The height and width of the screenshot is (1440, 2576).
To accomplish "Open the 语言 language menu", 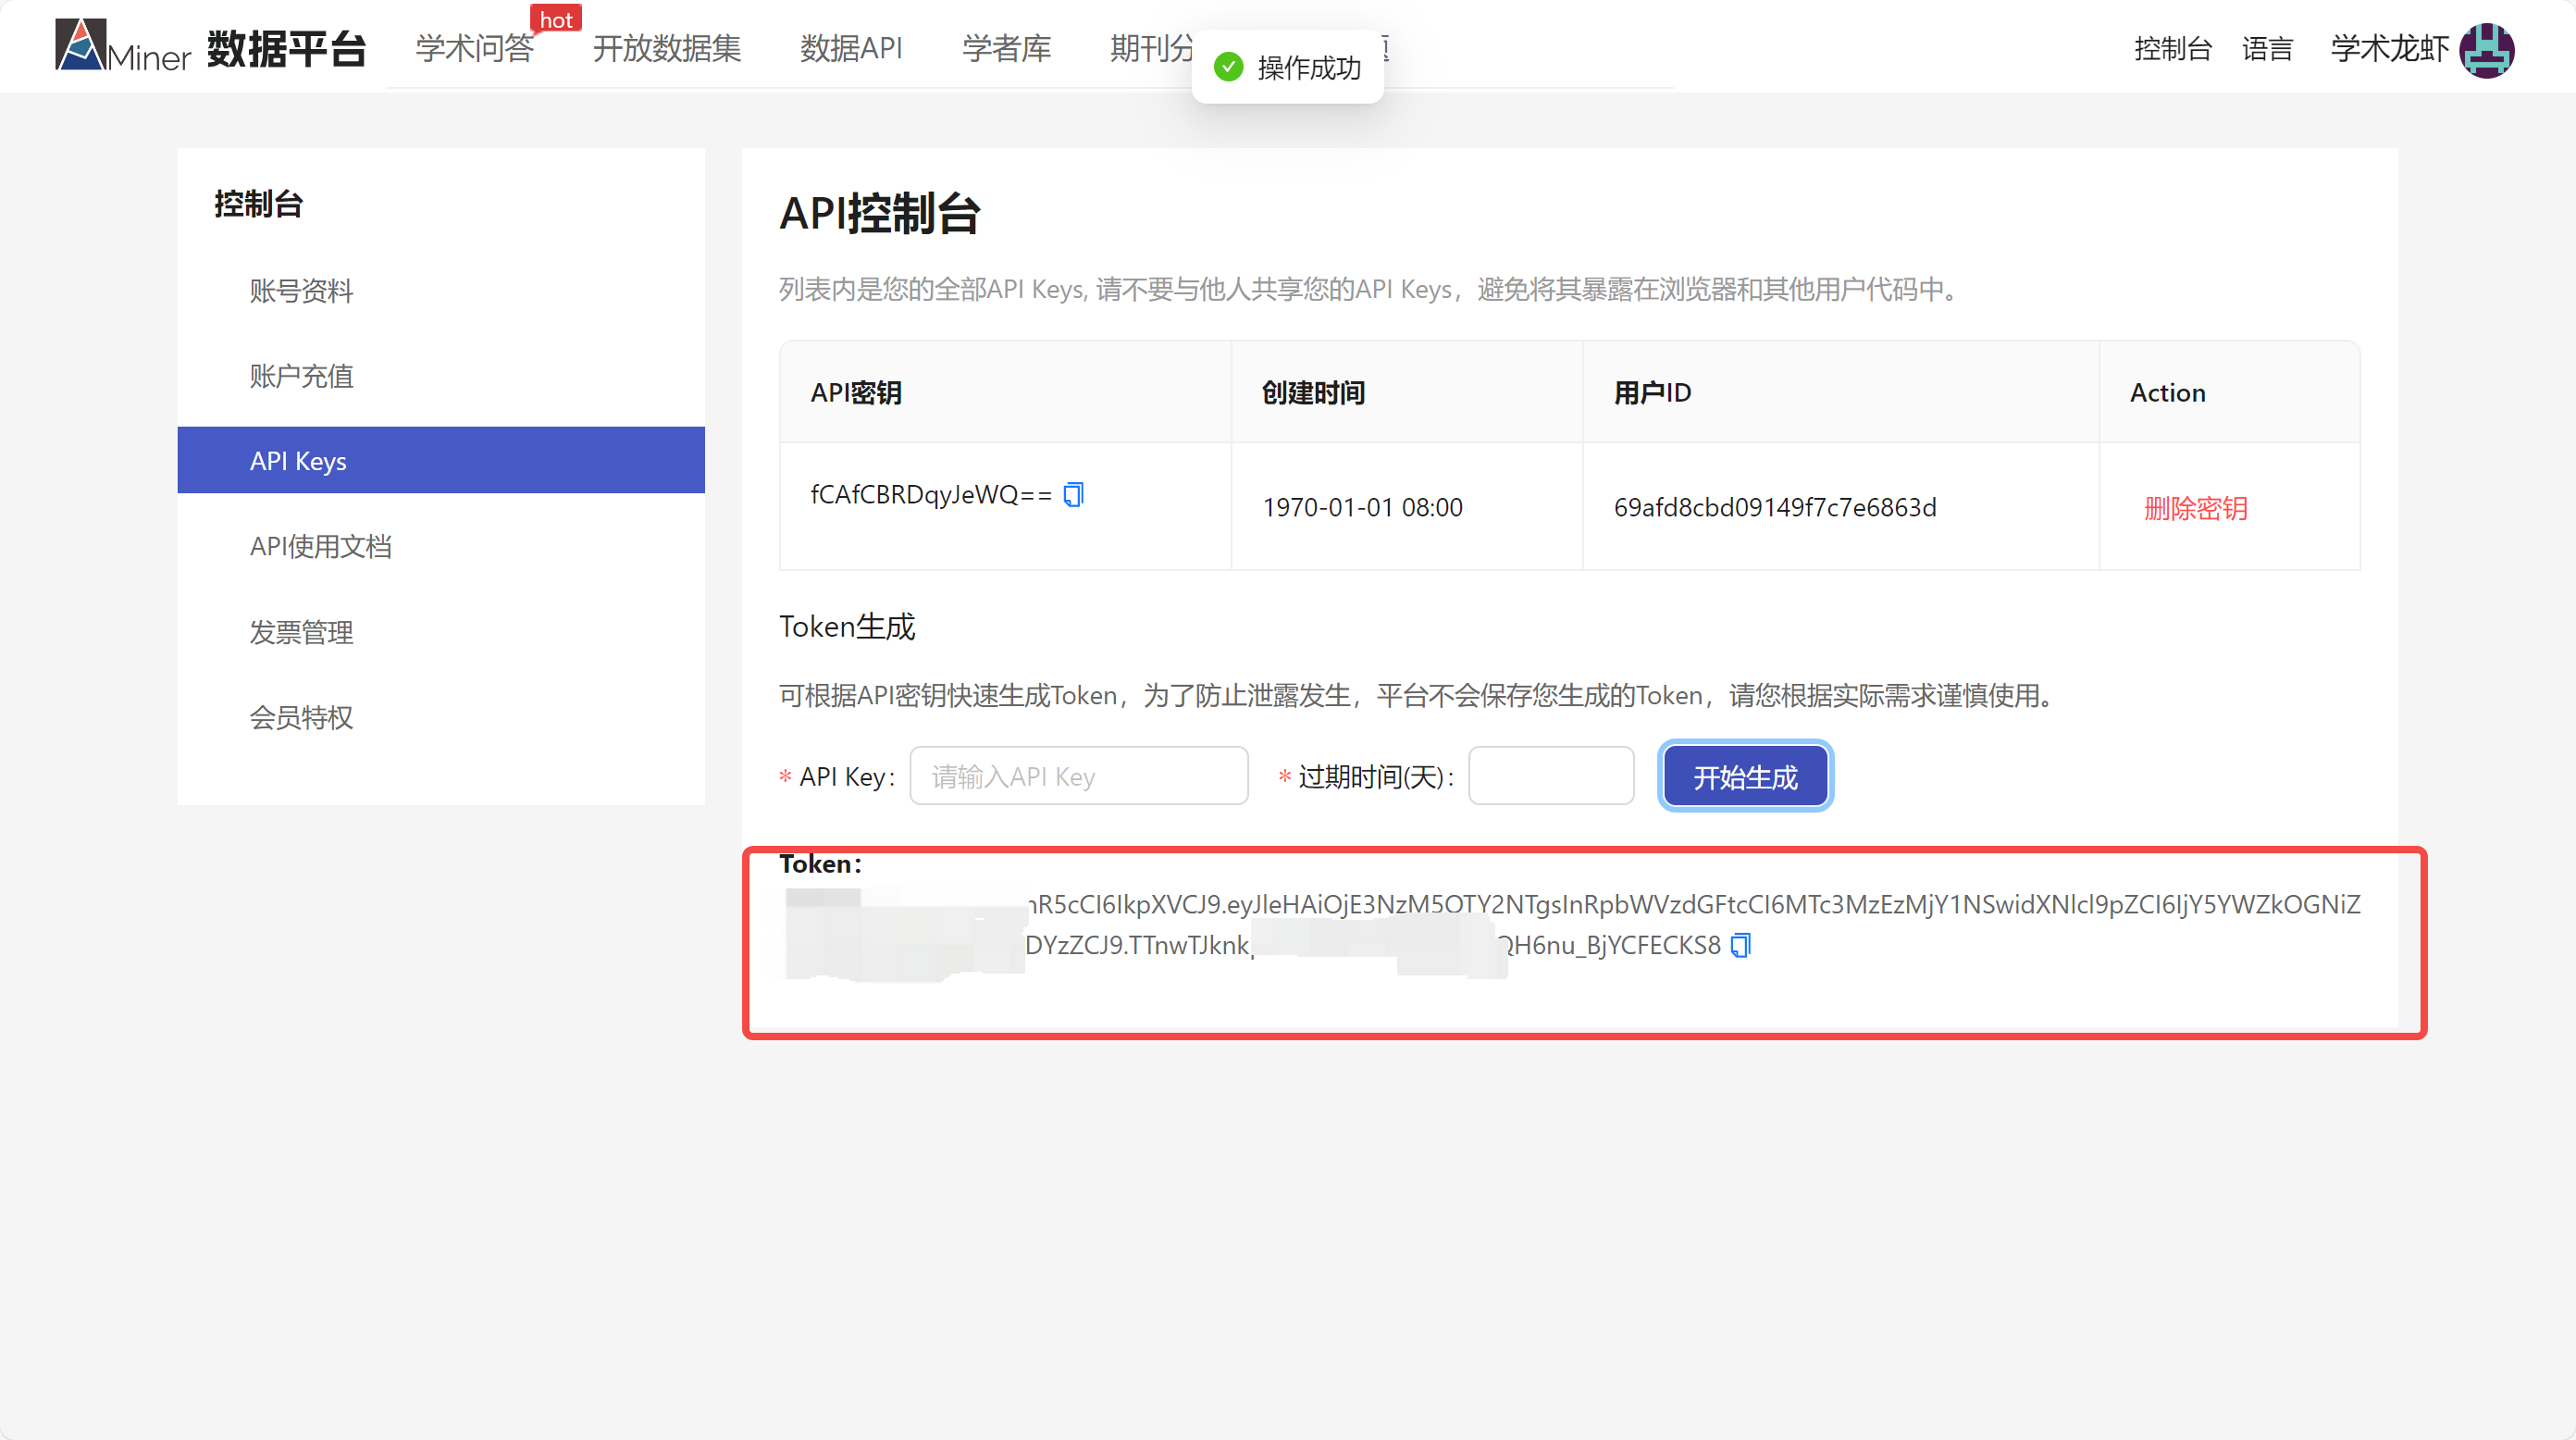I will pyautogui.click(x=2266, y=49).
